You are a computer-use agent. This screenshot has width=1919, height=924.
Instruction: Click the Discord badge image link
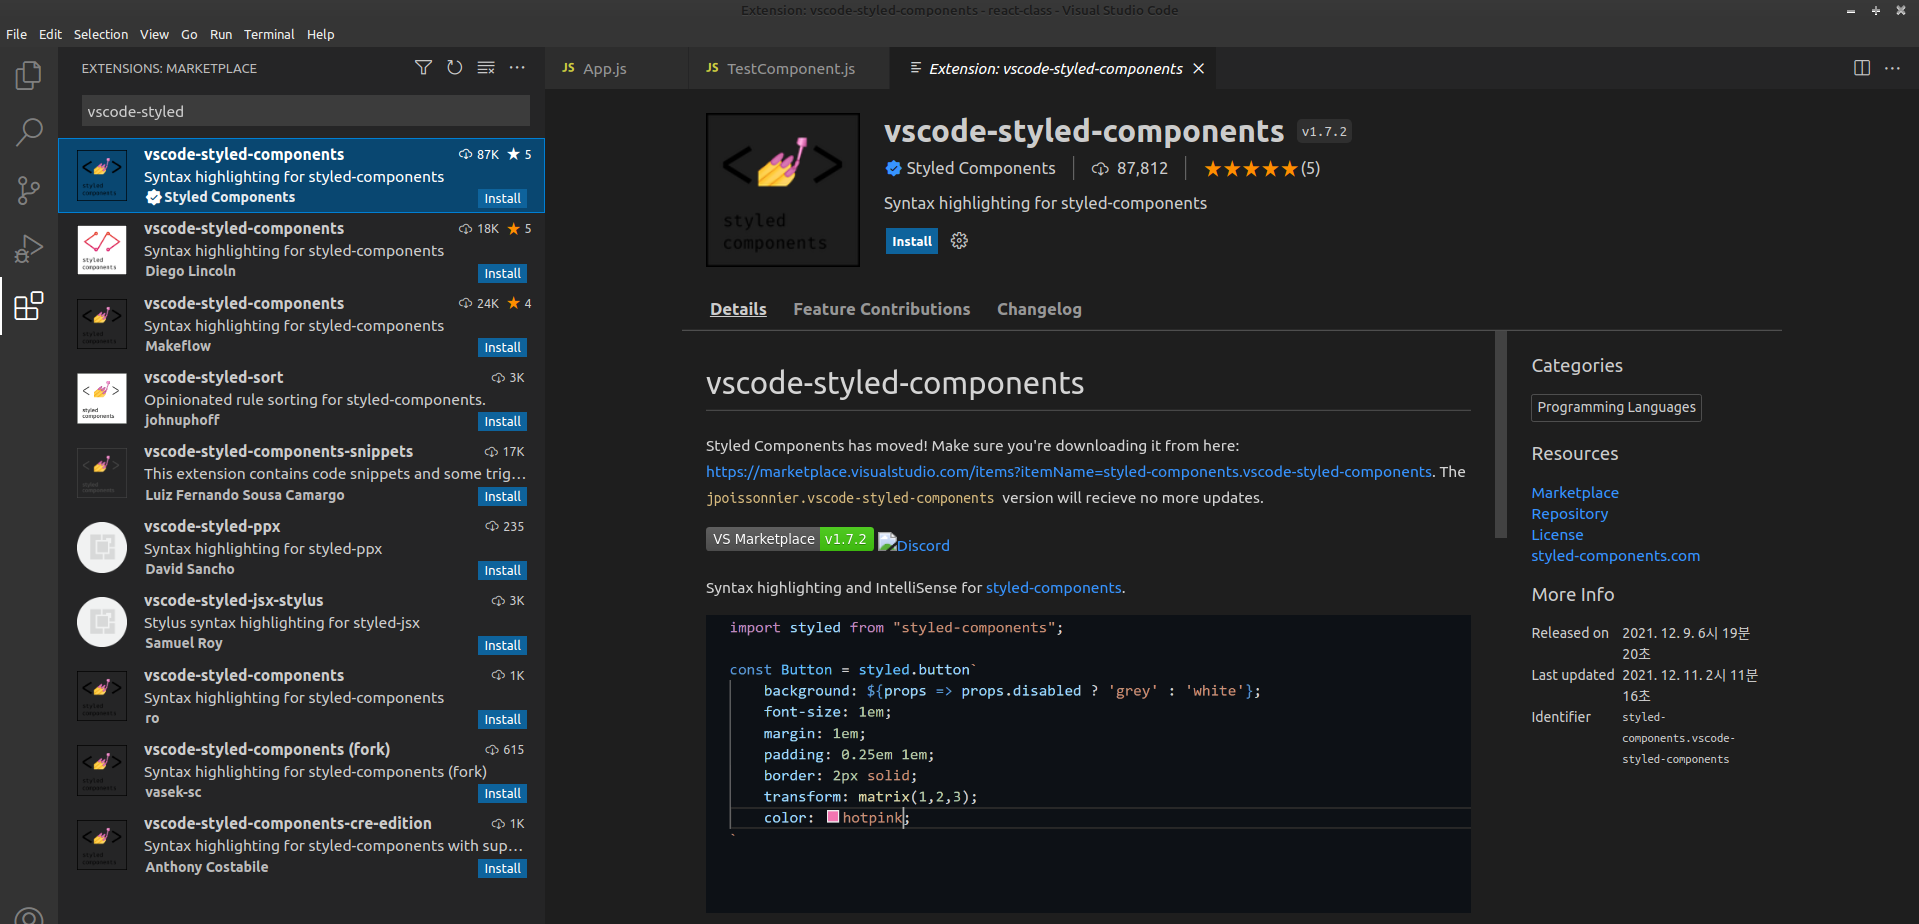pyautogui.click(x=914, y=544)
